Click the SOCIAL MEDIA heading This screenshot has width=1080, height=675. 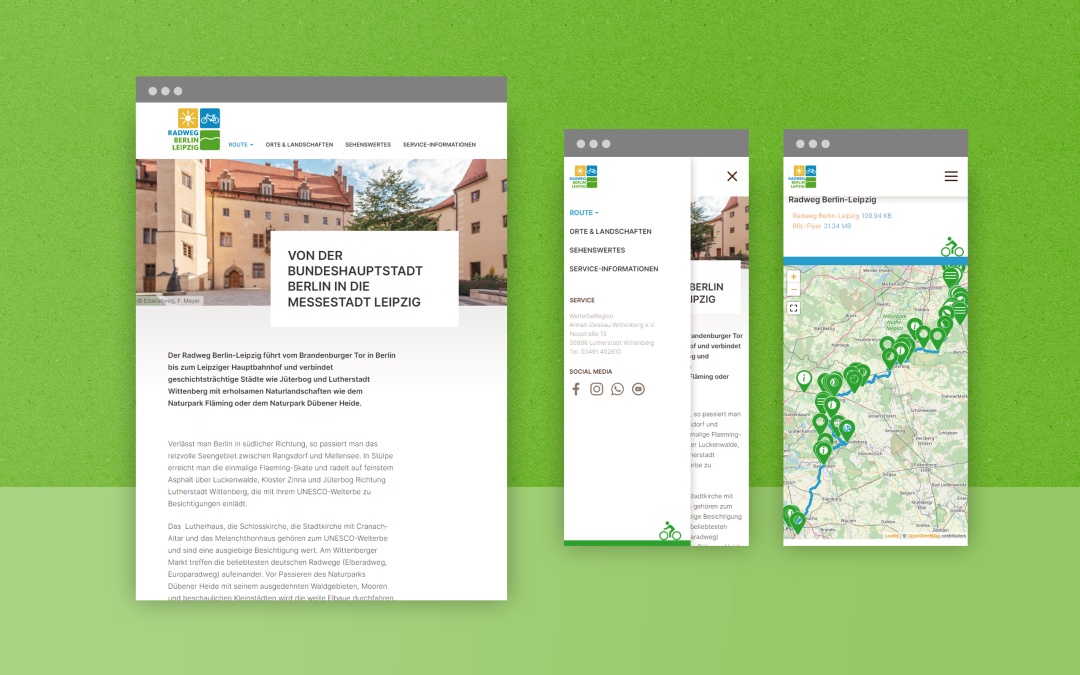590,371
